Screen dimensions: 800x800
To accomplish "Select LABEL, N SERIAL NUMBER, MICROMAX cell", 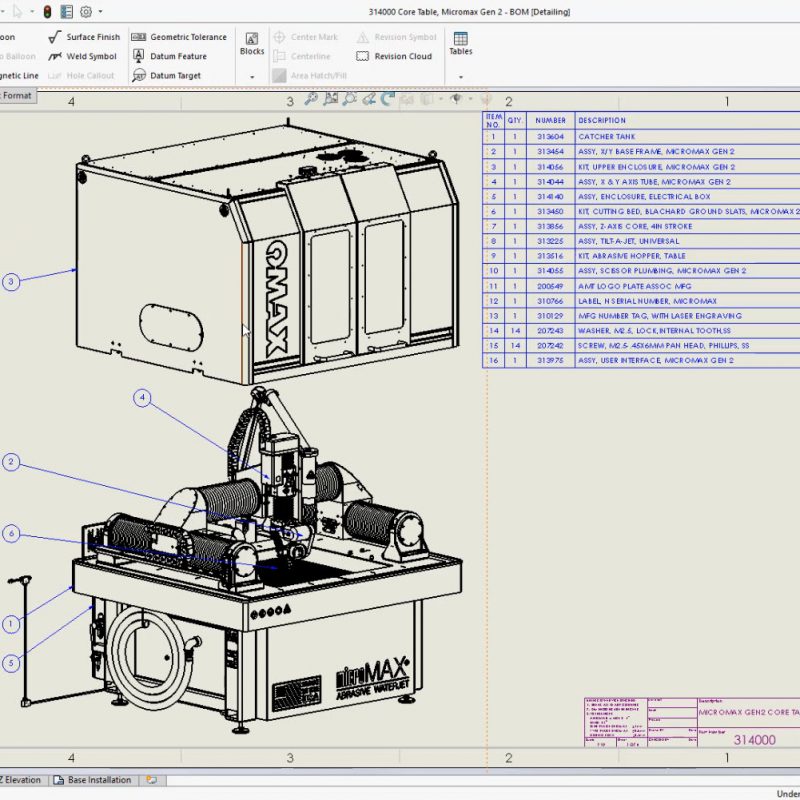I will pos(687,301).
